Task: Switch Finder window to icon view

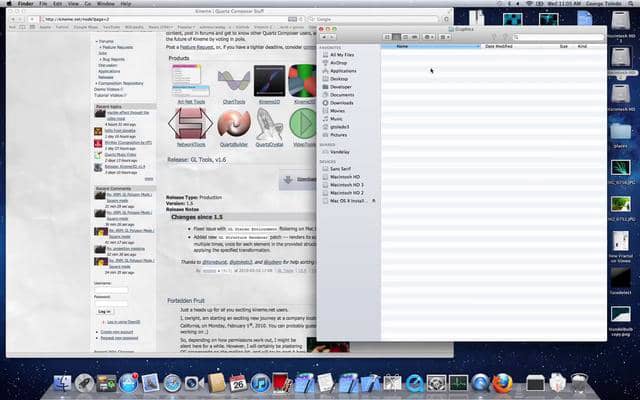Action: tap(387, 37)
